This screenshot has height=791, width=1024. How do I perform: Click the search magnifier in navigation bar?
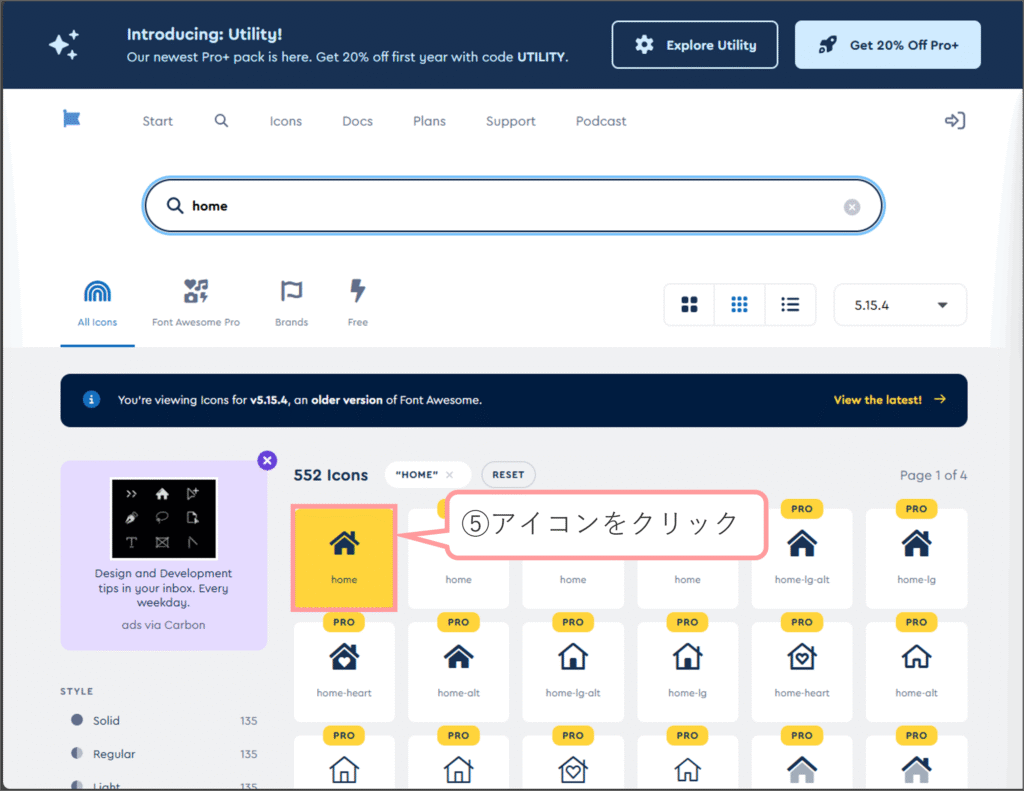point(221,121)
